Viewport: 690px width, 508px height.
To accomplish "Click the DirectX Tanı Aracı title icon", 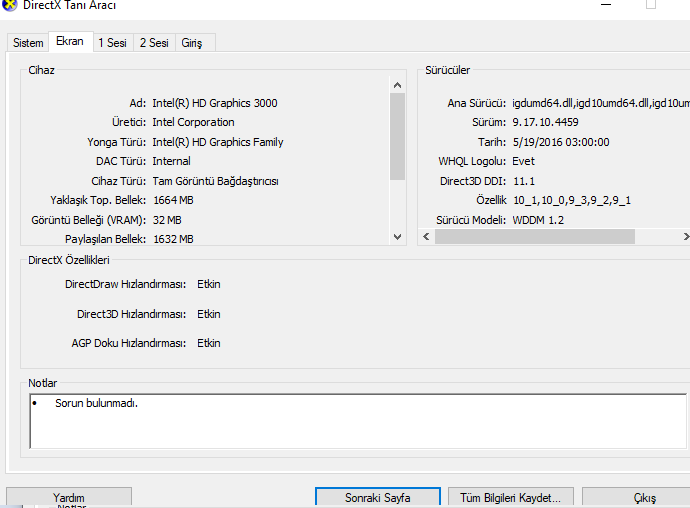I will click(x=9, y=5).
